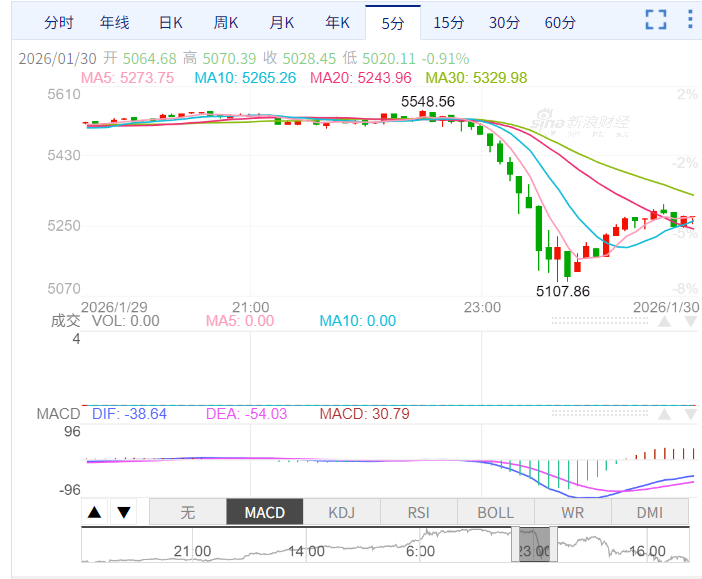Click the 5107.86 low price label
The height and width of the screenshot is (579, 702).
point(563,292)
